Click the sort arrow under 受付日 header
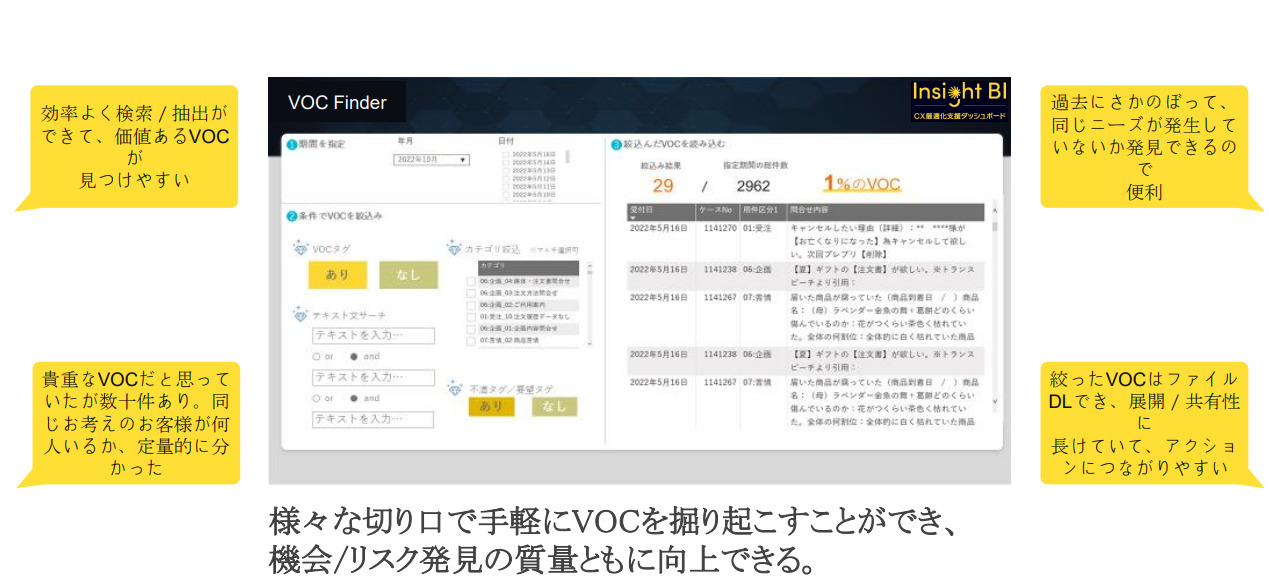 [x=631, y=218]
